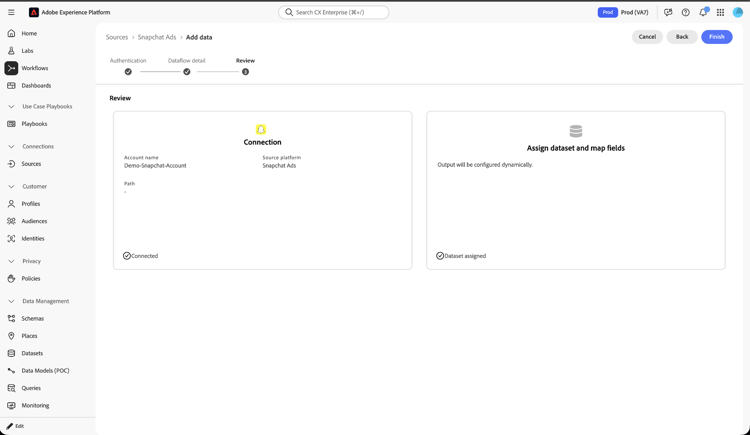Open the hamburger navigation menu

[x=11, y=12]
